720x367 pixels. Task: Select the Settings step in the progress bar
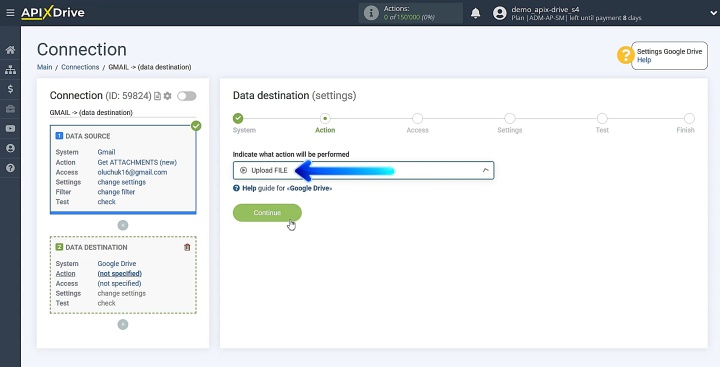tap(510, 119)
